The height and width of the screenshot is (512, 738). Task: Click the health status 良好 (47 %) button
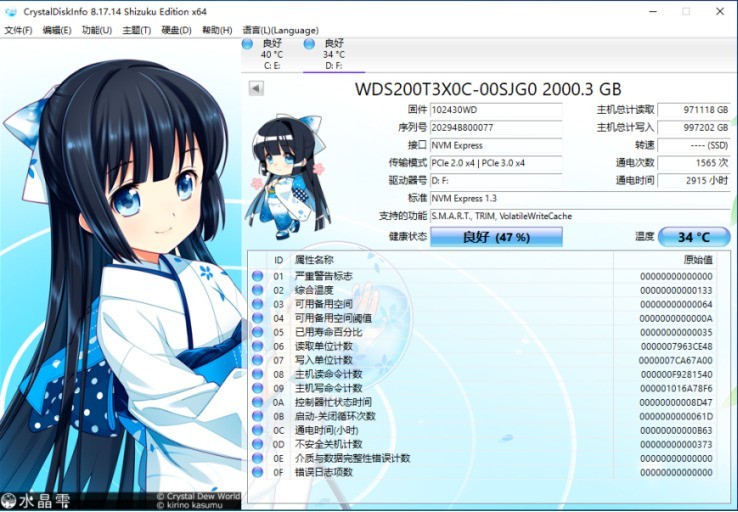[496, 237]
